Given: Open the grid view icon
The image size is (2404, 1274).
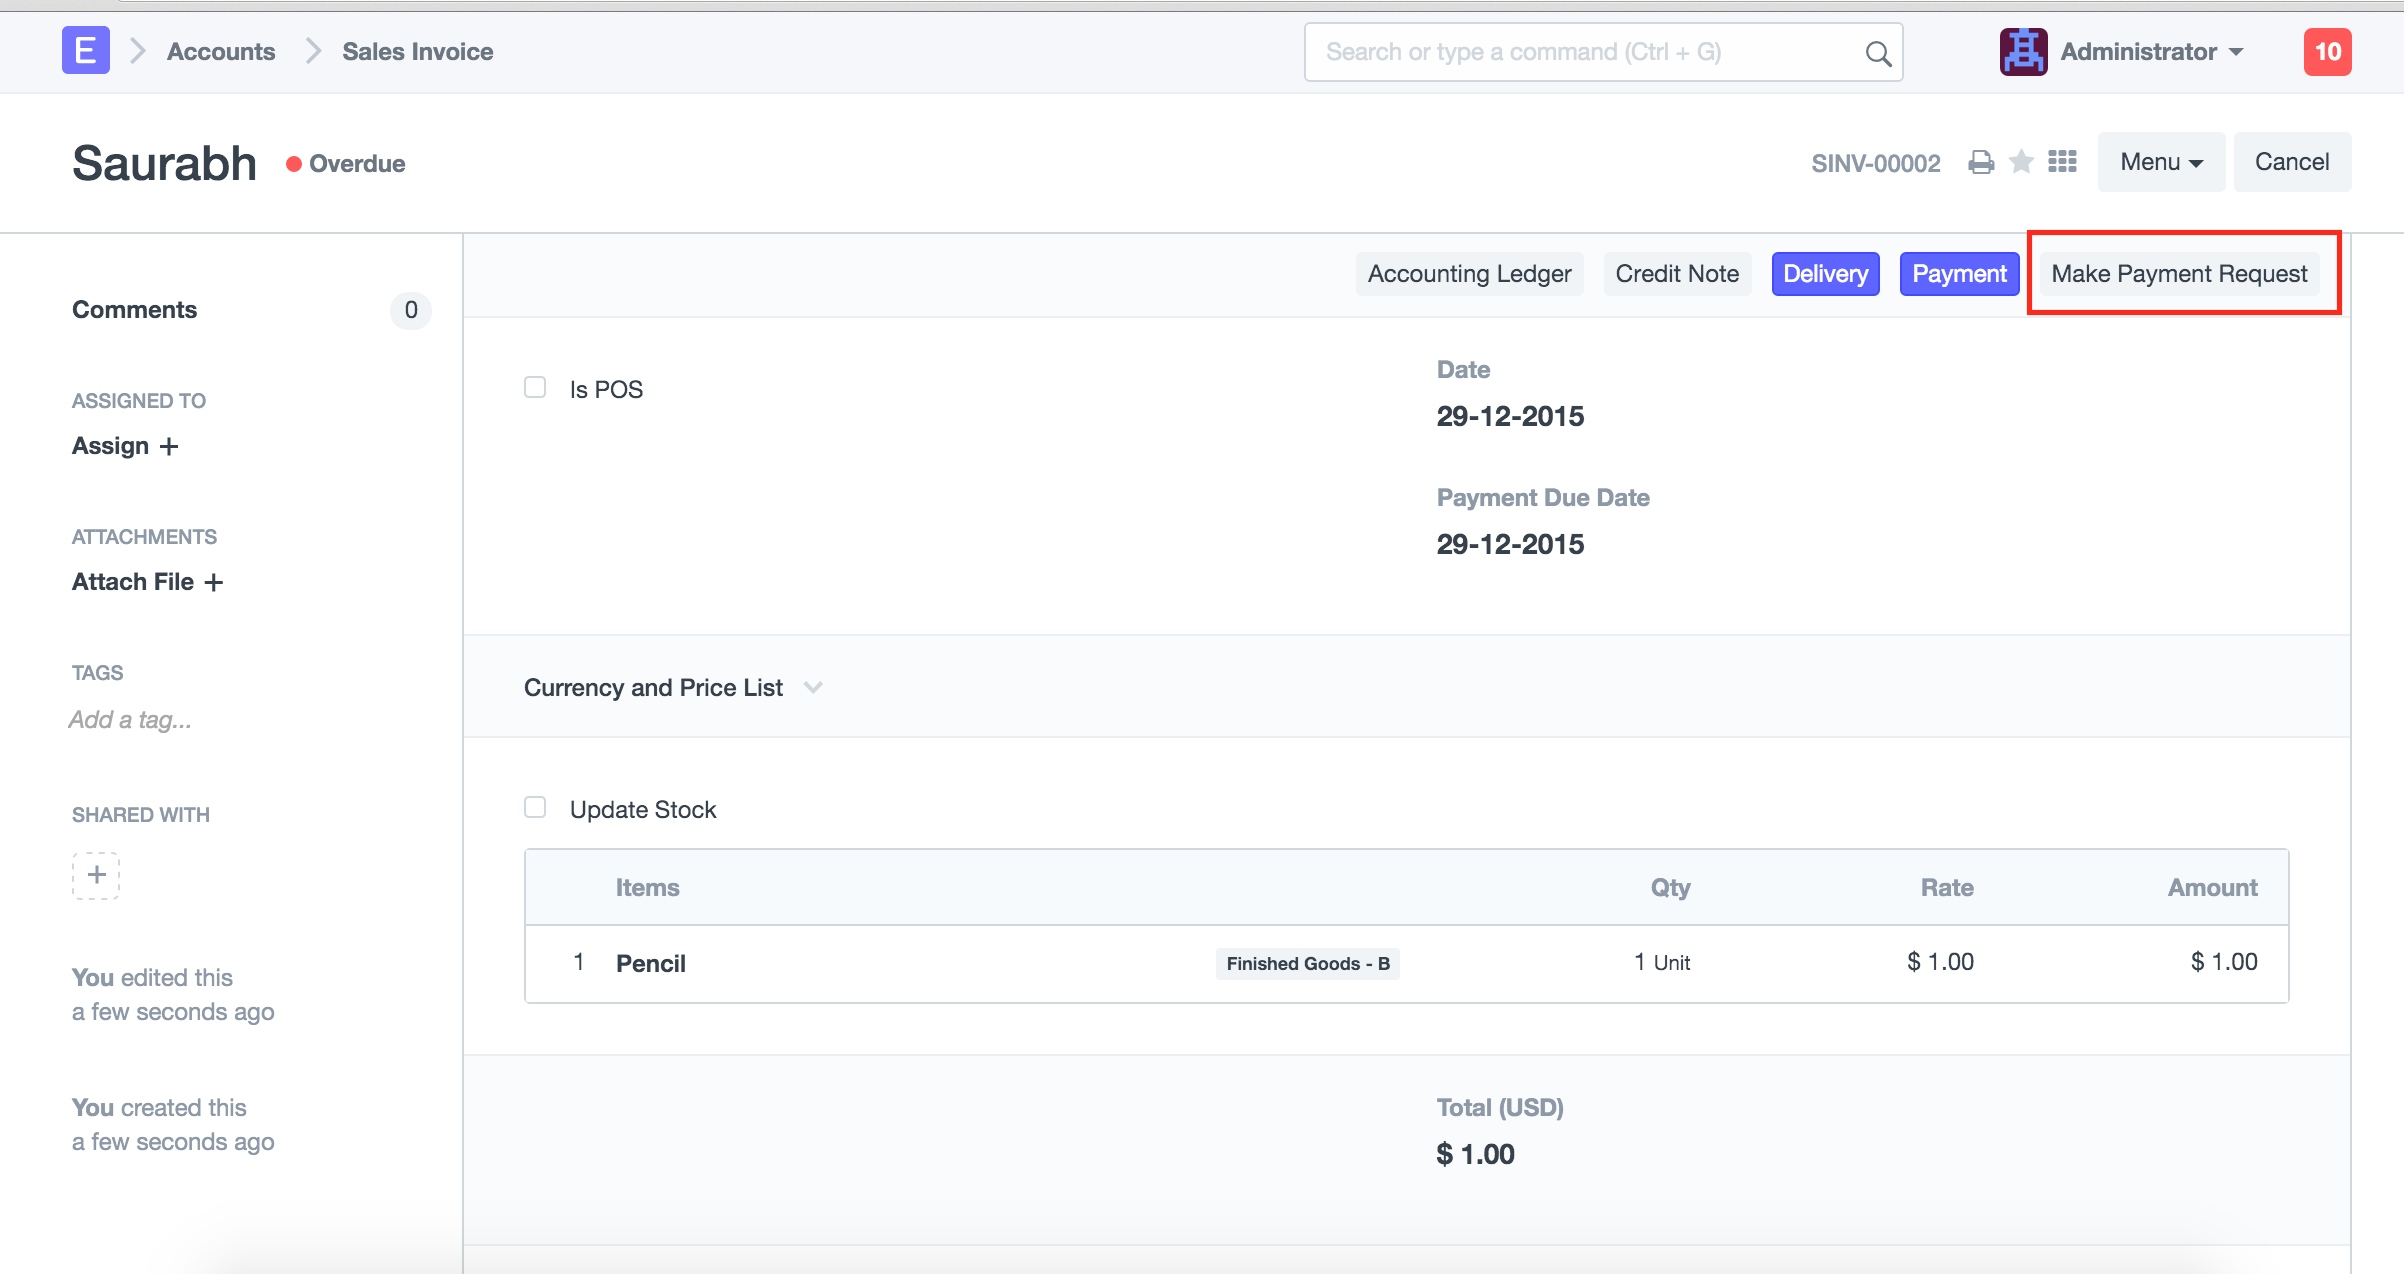Looking at the screenshot, I should [x=2062, y=162].
